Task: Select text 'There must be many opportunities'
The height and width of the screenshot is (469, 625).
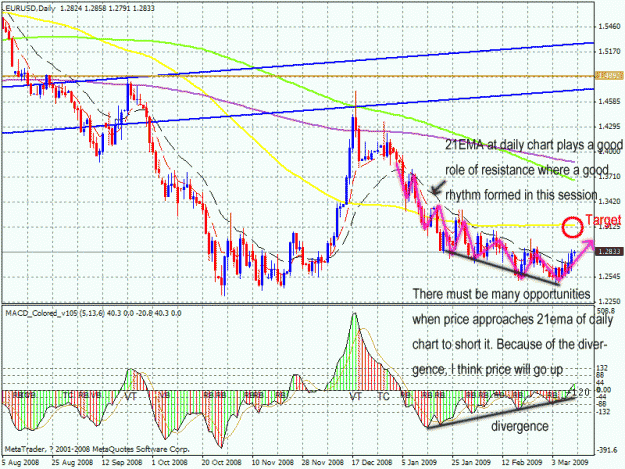Action: pyautogui.click(x=501, y=294)
